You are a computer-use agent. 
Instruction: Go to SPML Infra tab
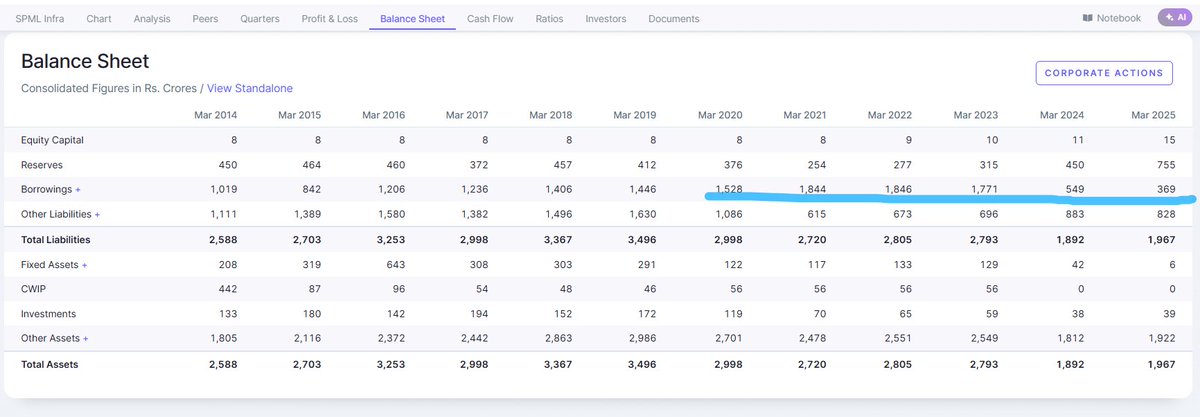(x=40, y=18)
